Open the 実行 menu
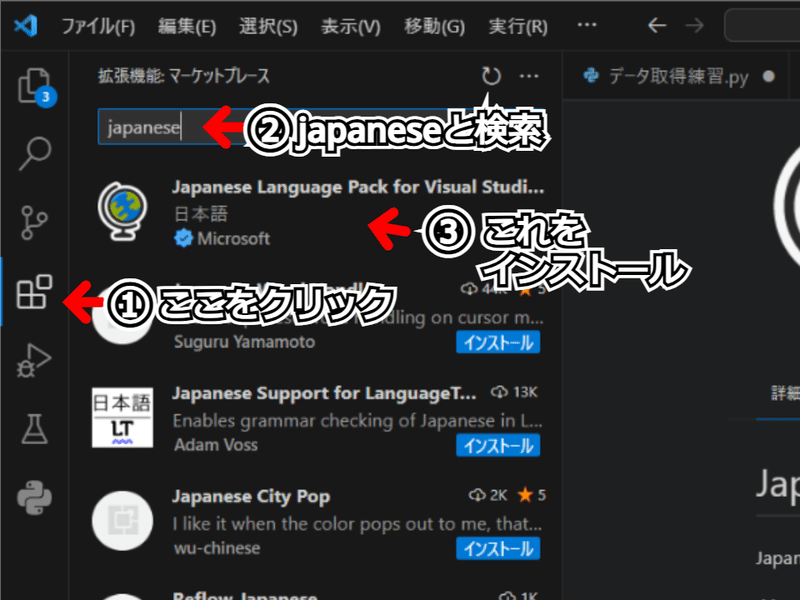Viewport: 800px width, 600px height. [517, 27]
